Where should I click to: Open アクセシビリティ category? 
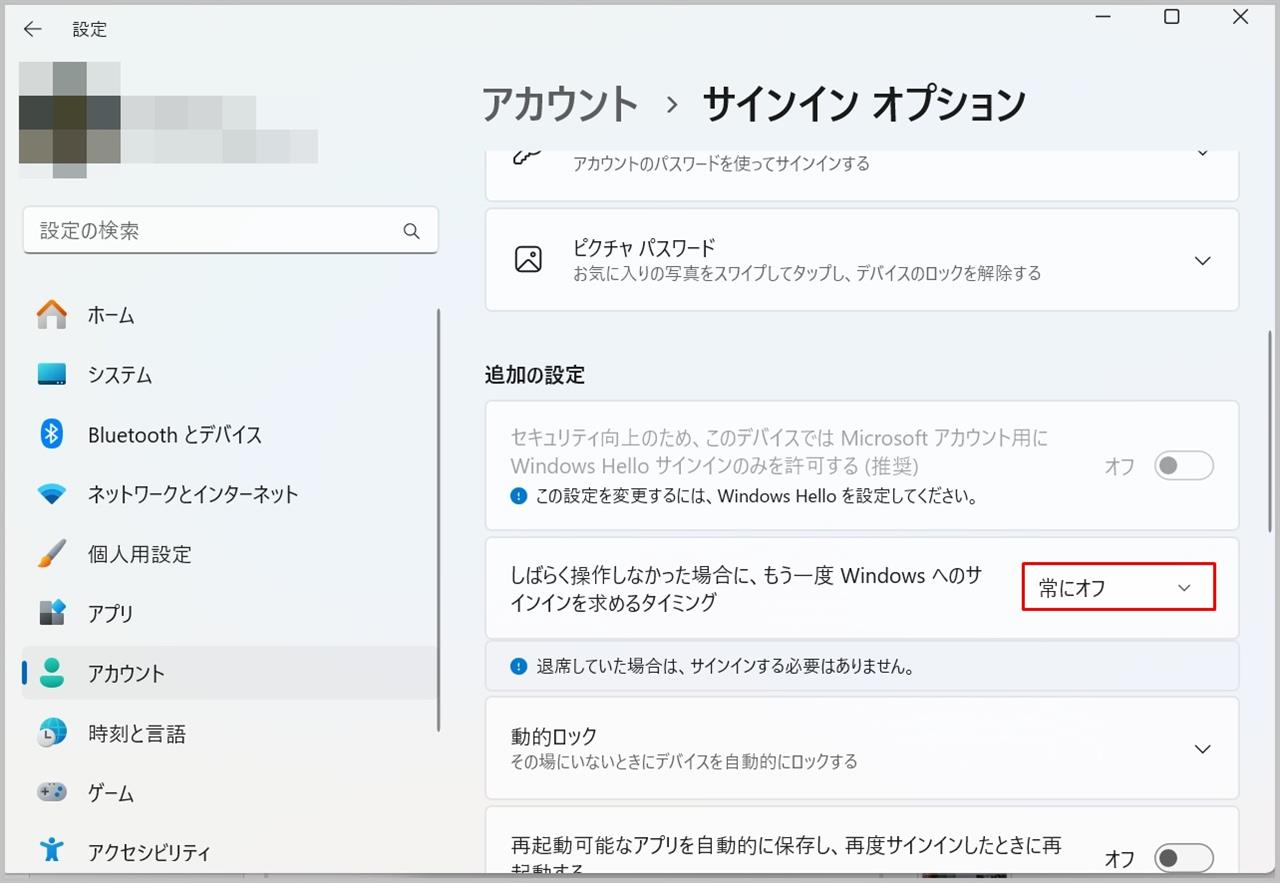coord(229,852)
